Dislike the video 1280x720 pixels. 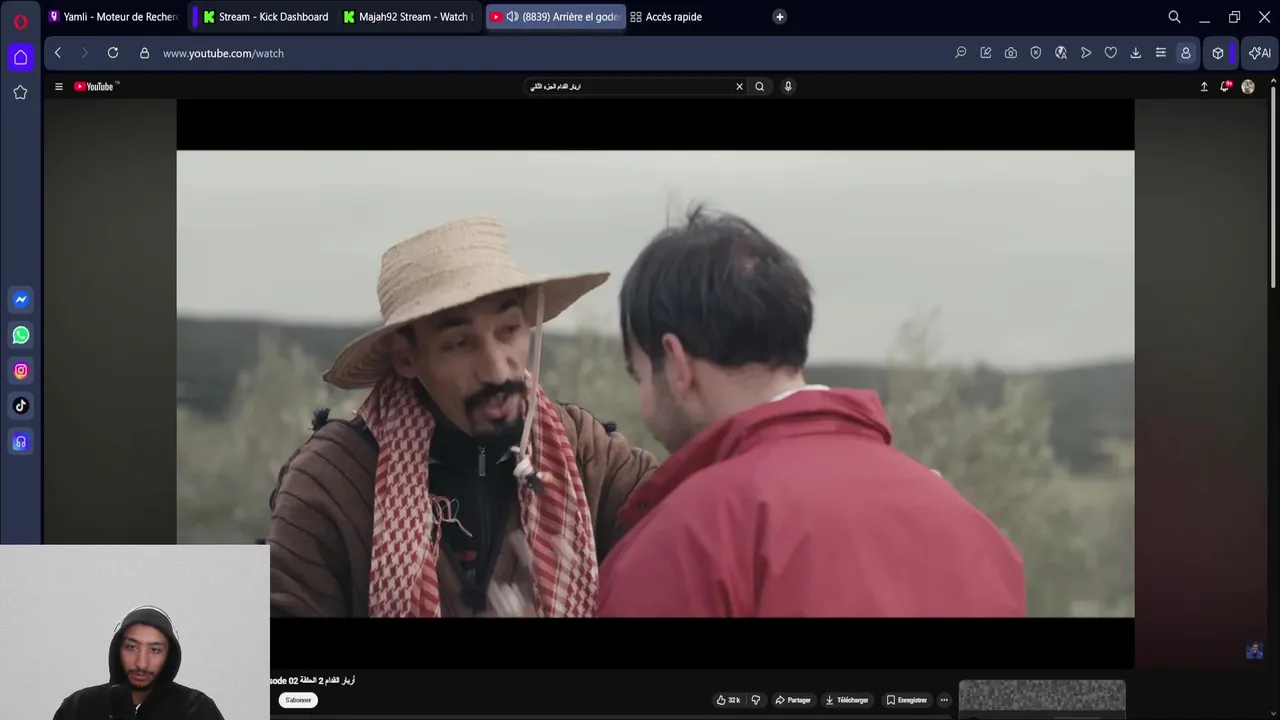point(756,700)
